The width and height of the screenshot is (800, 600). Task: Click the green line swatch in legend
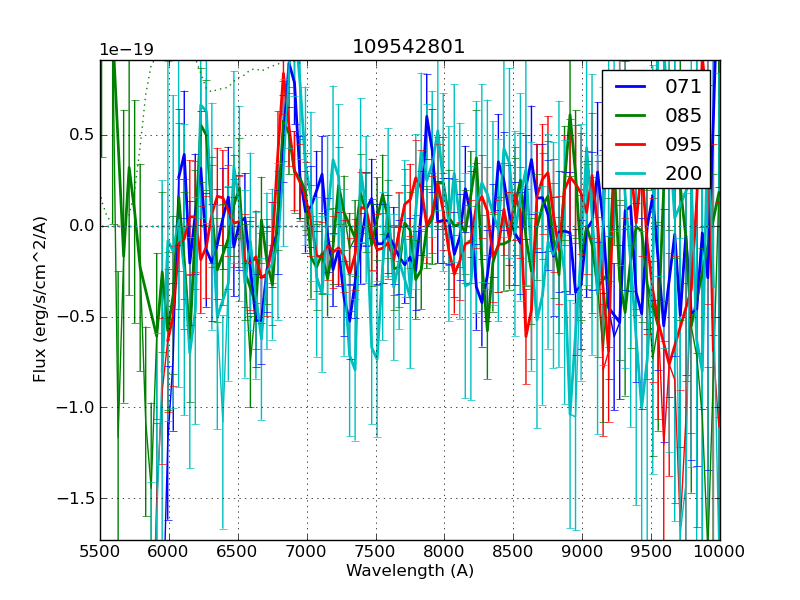[630, 115]
